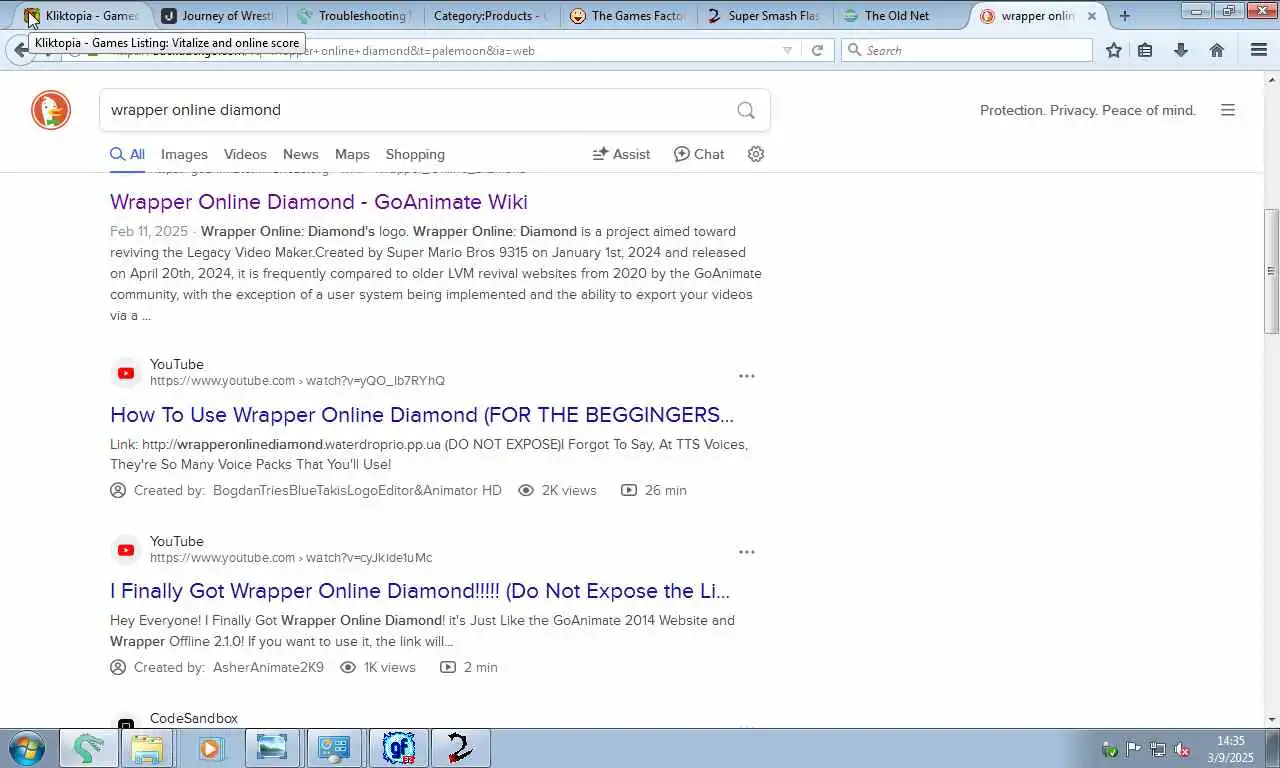The width and height of the screenshot is (1280, 768).
Task: Open the DuckDuckGo hamburger menu
Action: (x=1228, y=110)
